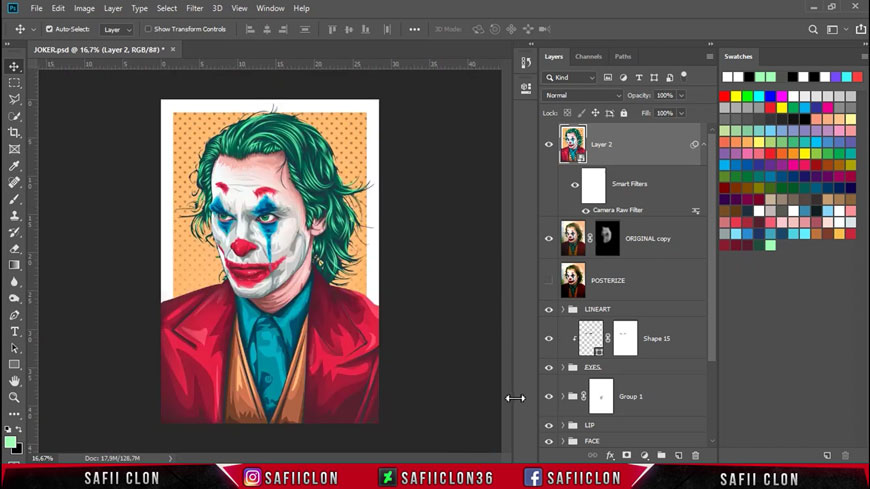Expand the LIP group
This screenshot has height=489, width=870.
[x=563, y=425]
